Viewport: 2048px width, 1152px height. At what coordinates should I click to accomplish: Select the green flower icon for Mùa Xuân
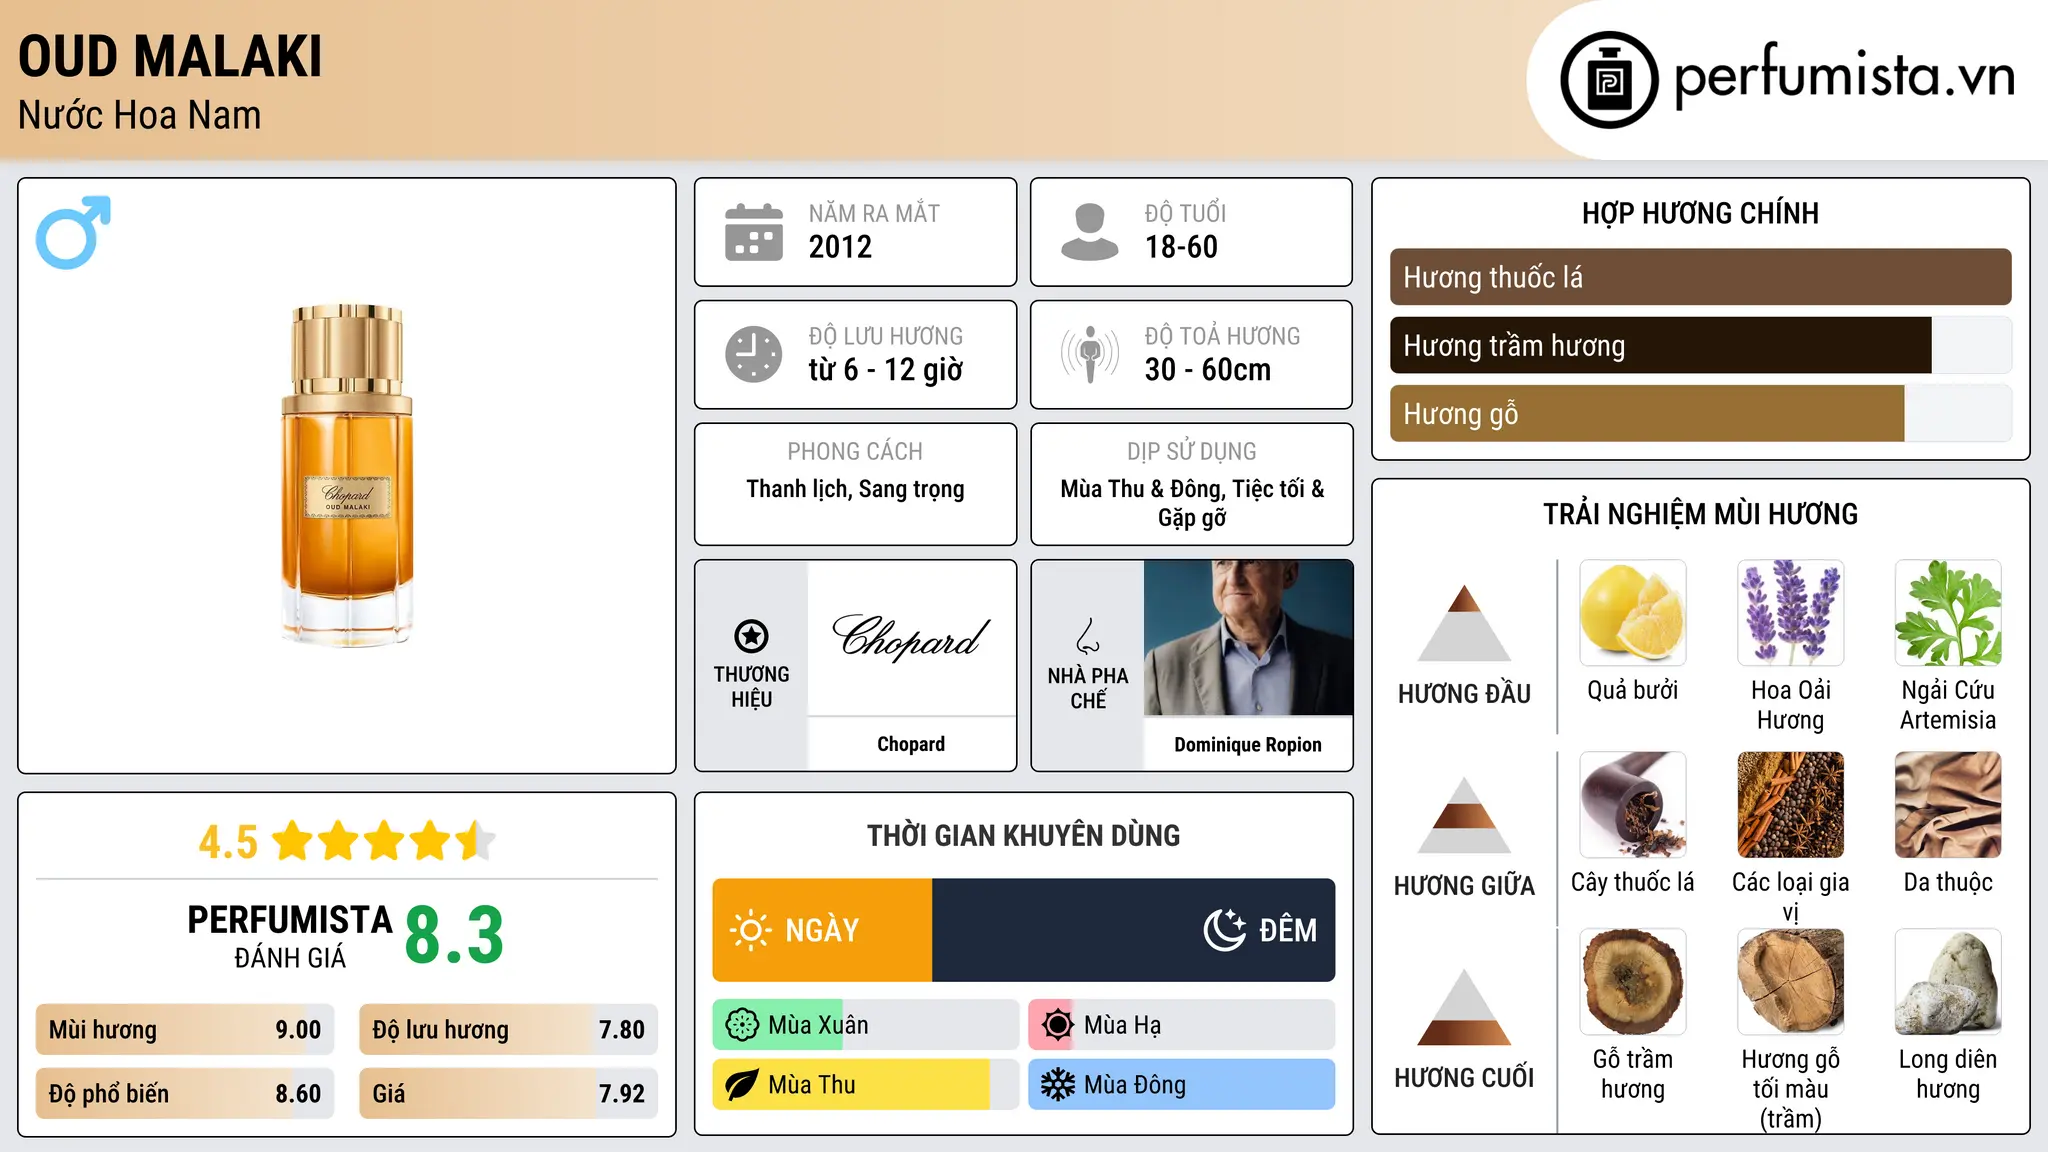[742, 1025]
